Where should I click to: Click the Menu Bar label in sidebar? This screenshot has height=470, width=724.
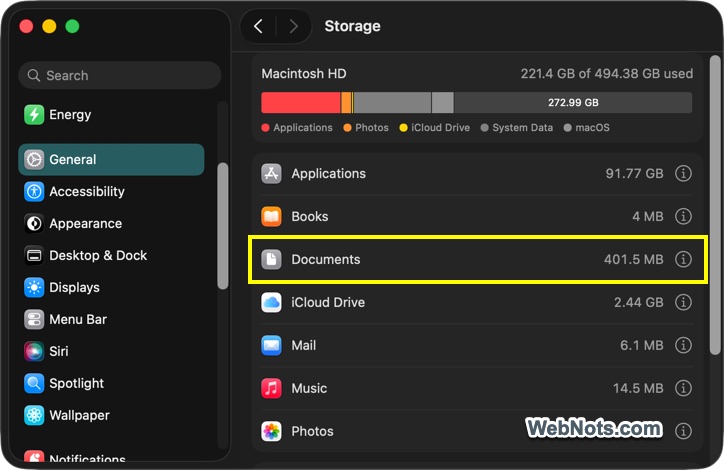point(78,319)
